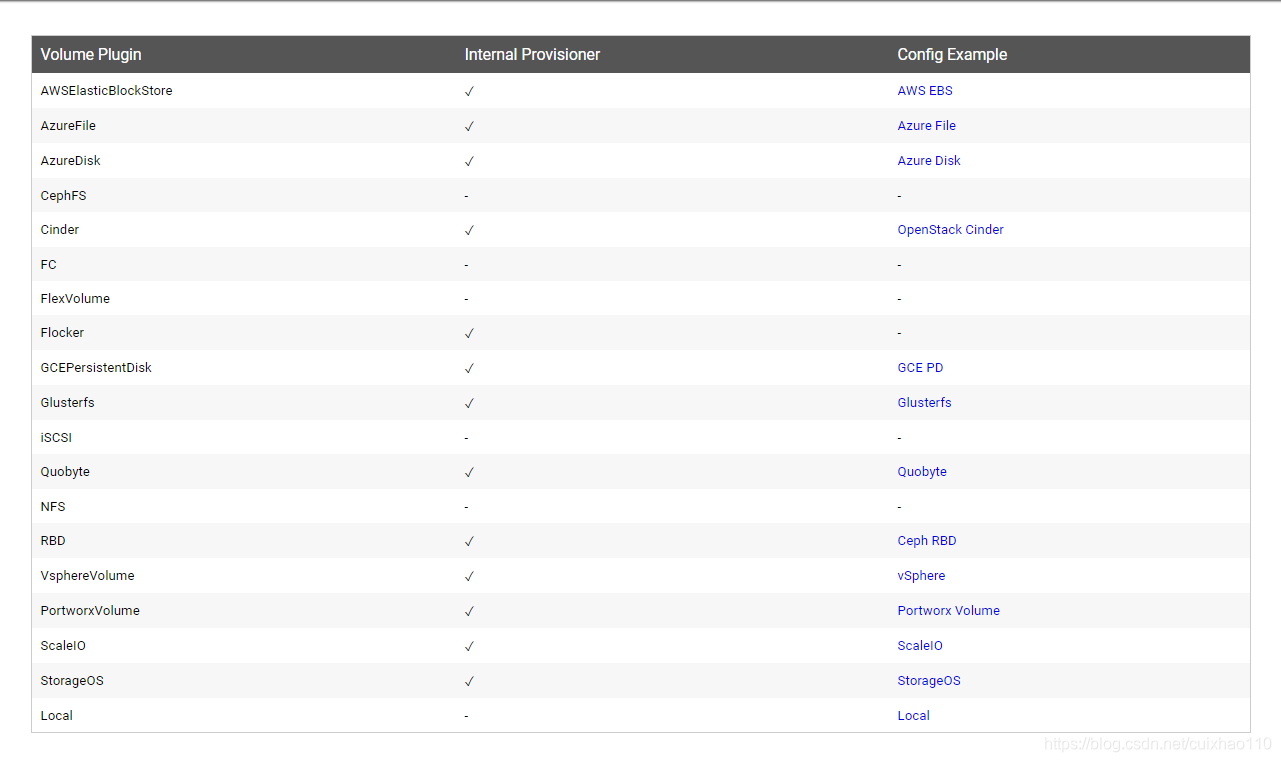The image size is (1281, 762).
Task: Open the Local config example link
Action: pyautogui.click(x=914, y=715)
